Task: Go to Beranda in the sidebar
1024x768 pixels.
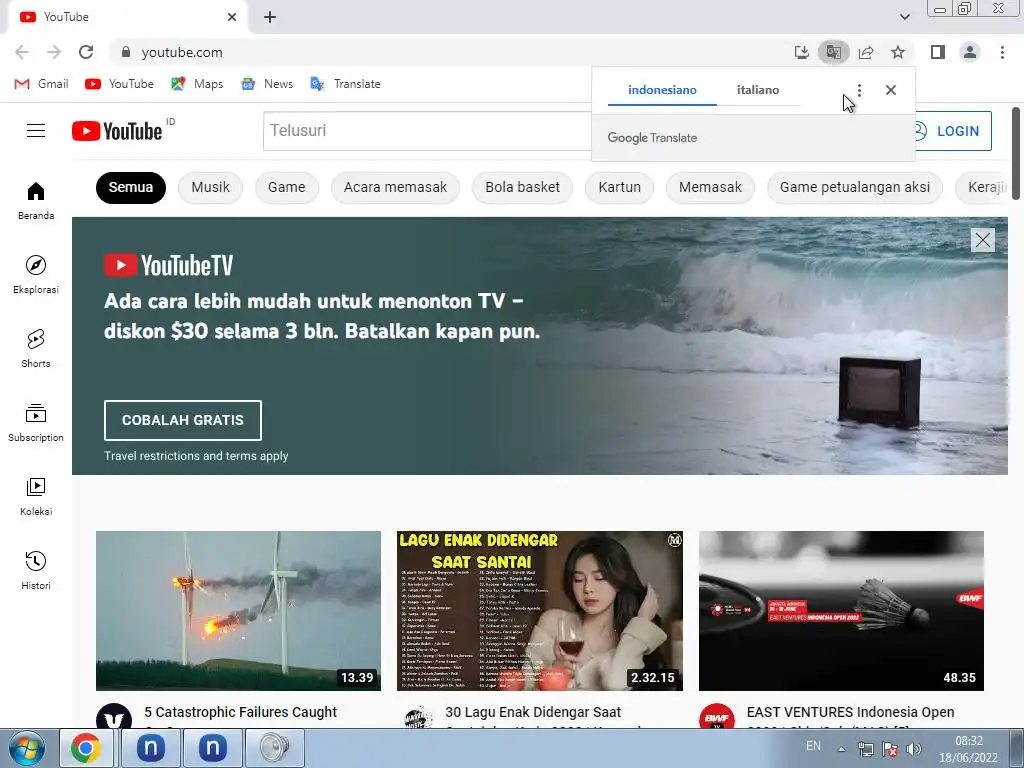Action: [x=36, y=200]
